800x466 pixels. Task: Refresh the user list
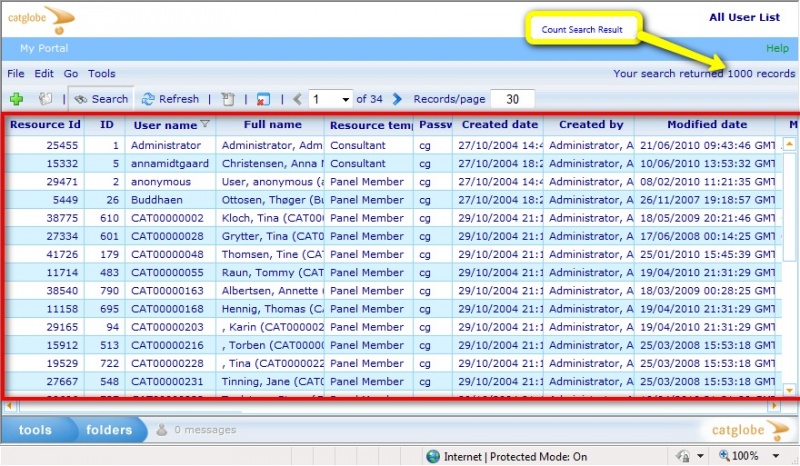point(170,99)
